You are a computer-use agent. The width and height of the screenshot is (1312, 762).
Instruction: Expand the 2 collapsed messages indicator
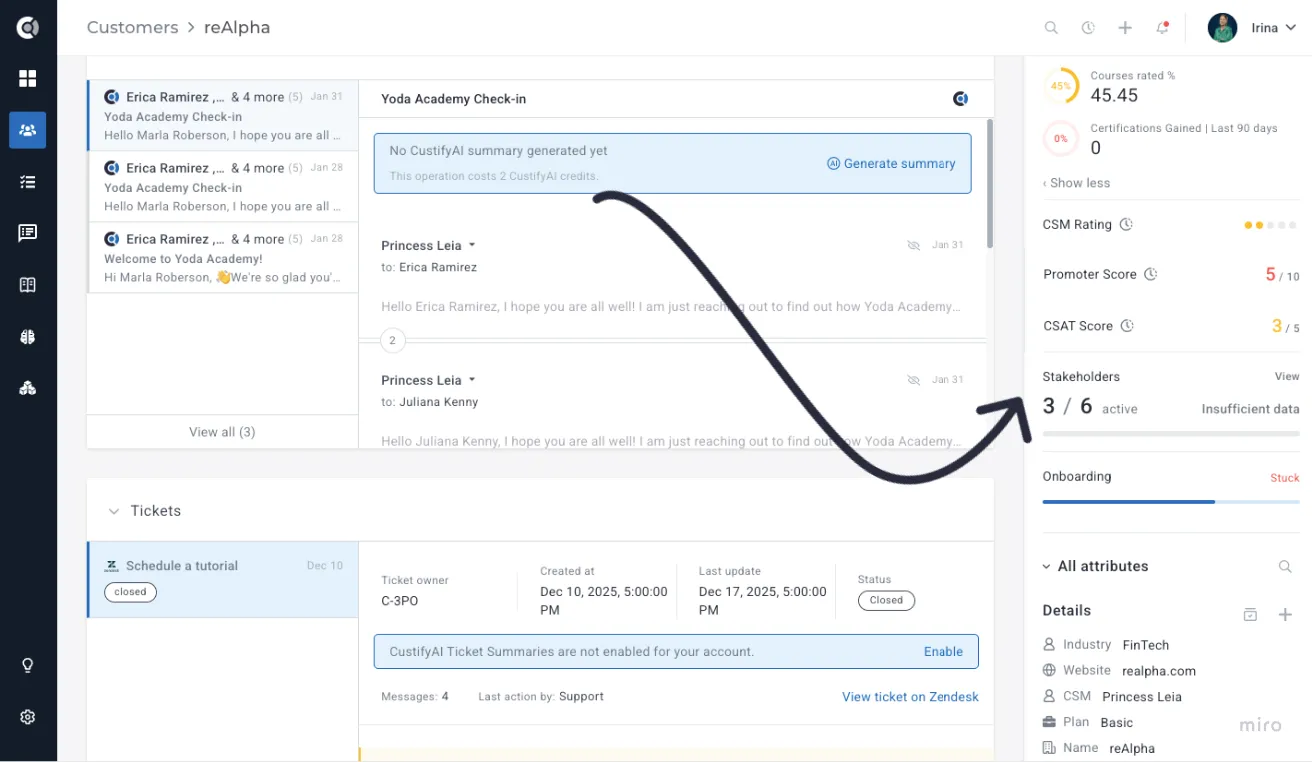392,341
